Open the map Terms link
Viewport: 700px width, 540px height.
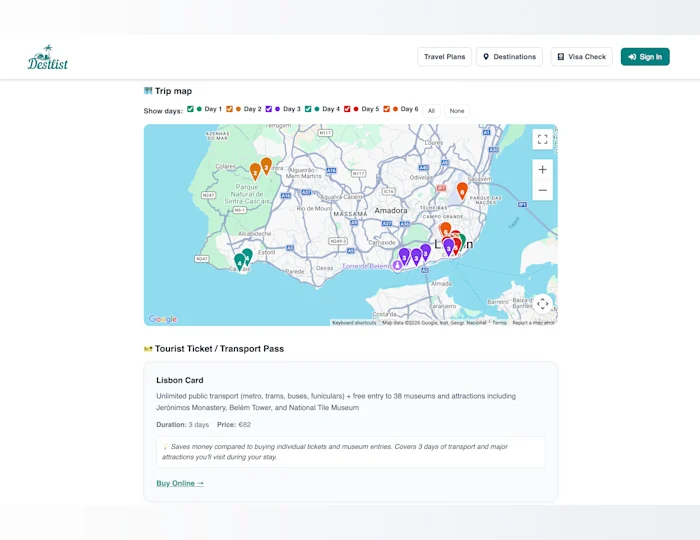[499, 323]
